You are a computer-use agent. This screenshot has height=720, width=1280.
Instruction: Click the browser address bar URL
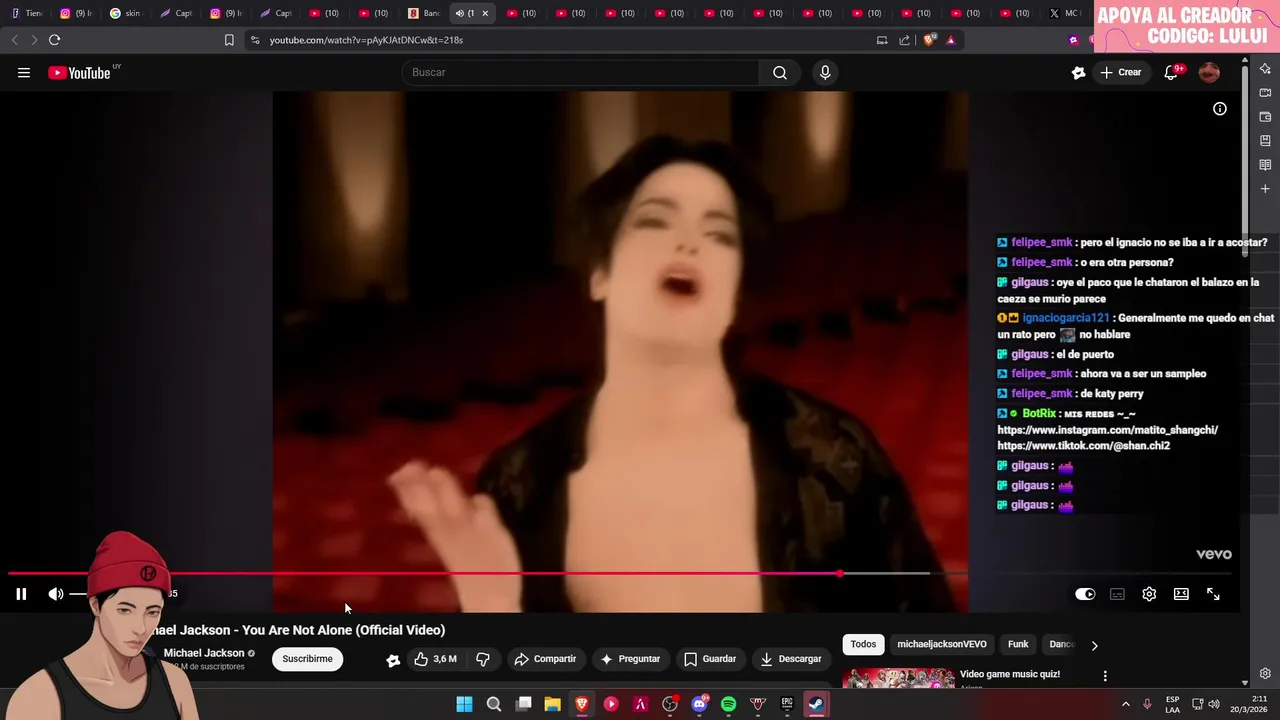(x=366, y=40)
